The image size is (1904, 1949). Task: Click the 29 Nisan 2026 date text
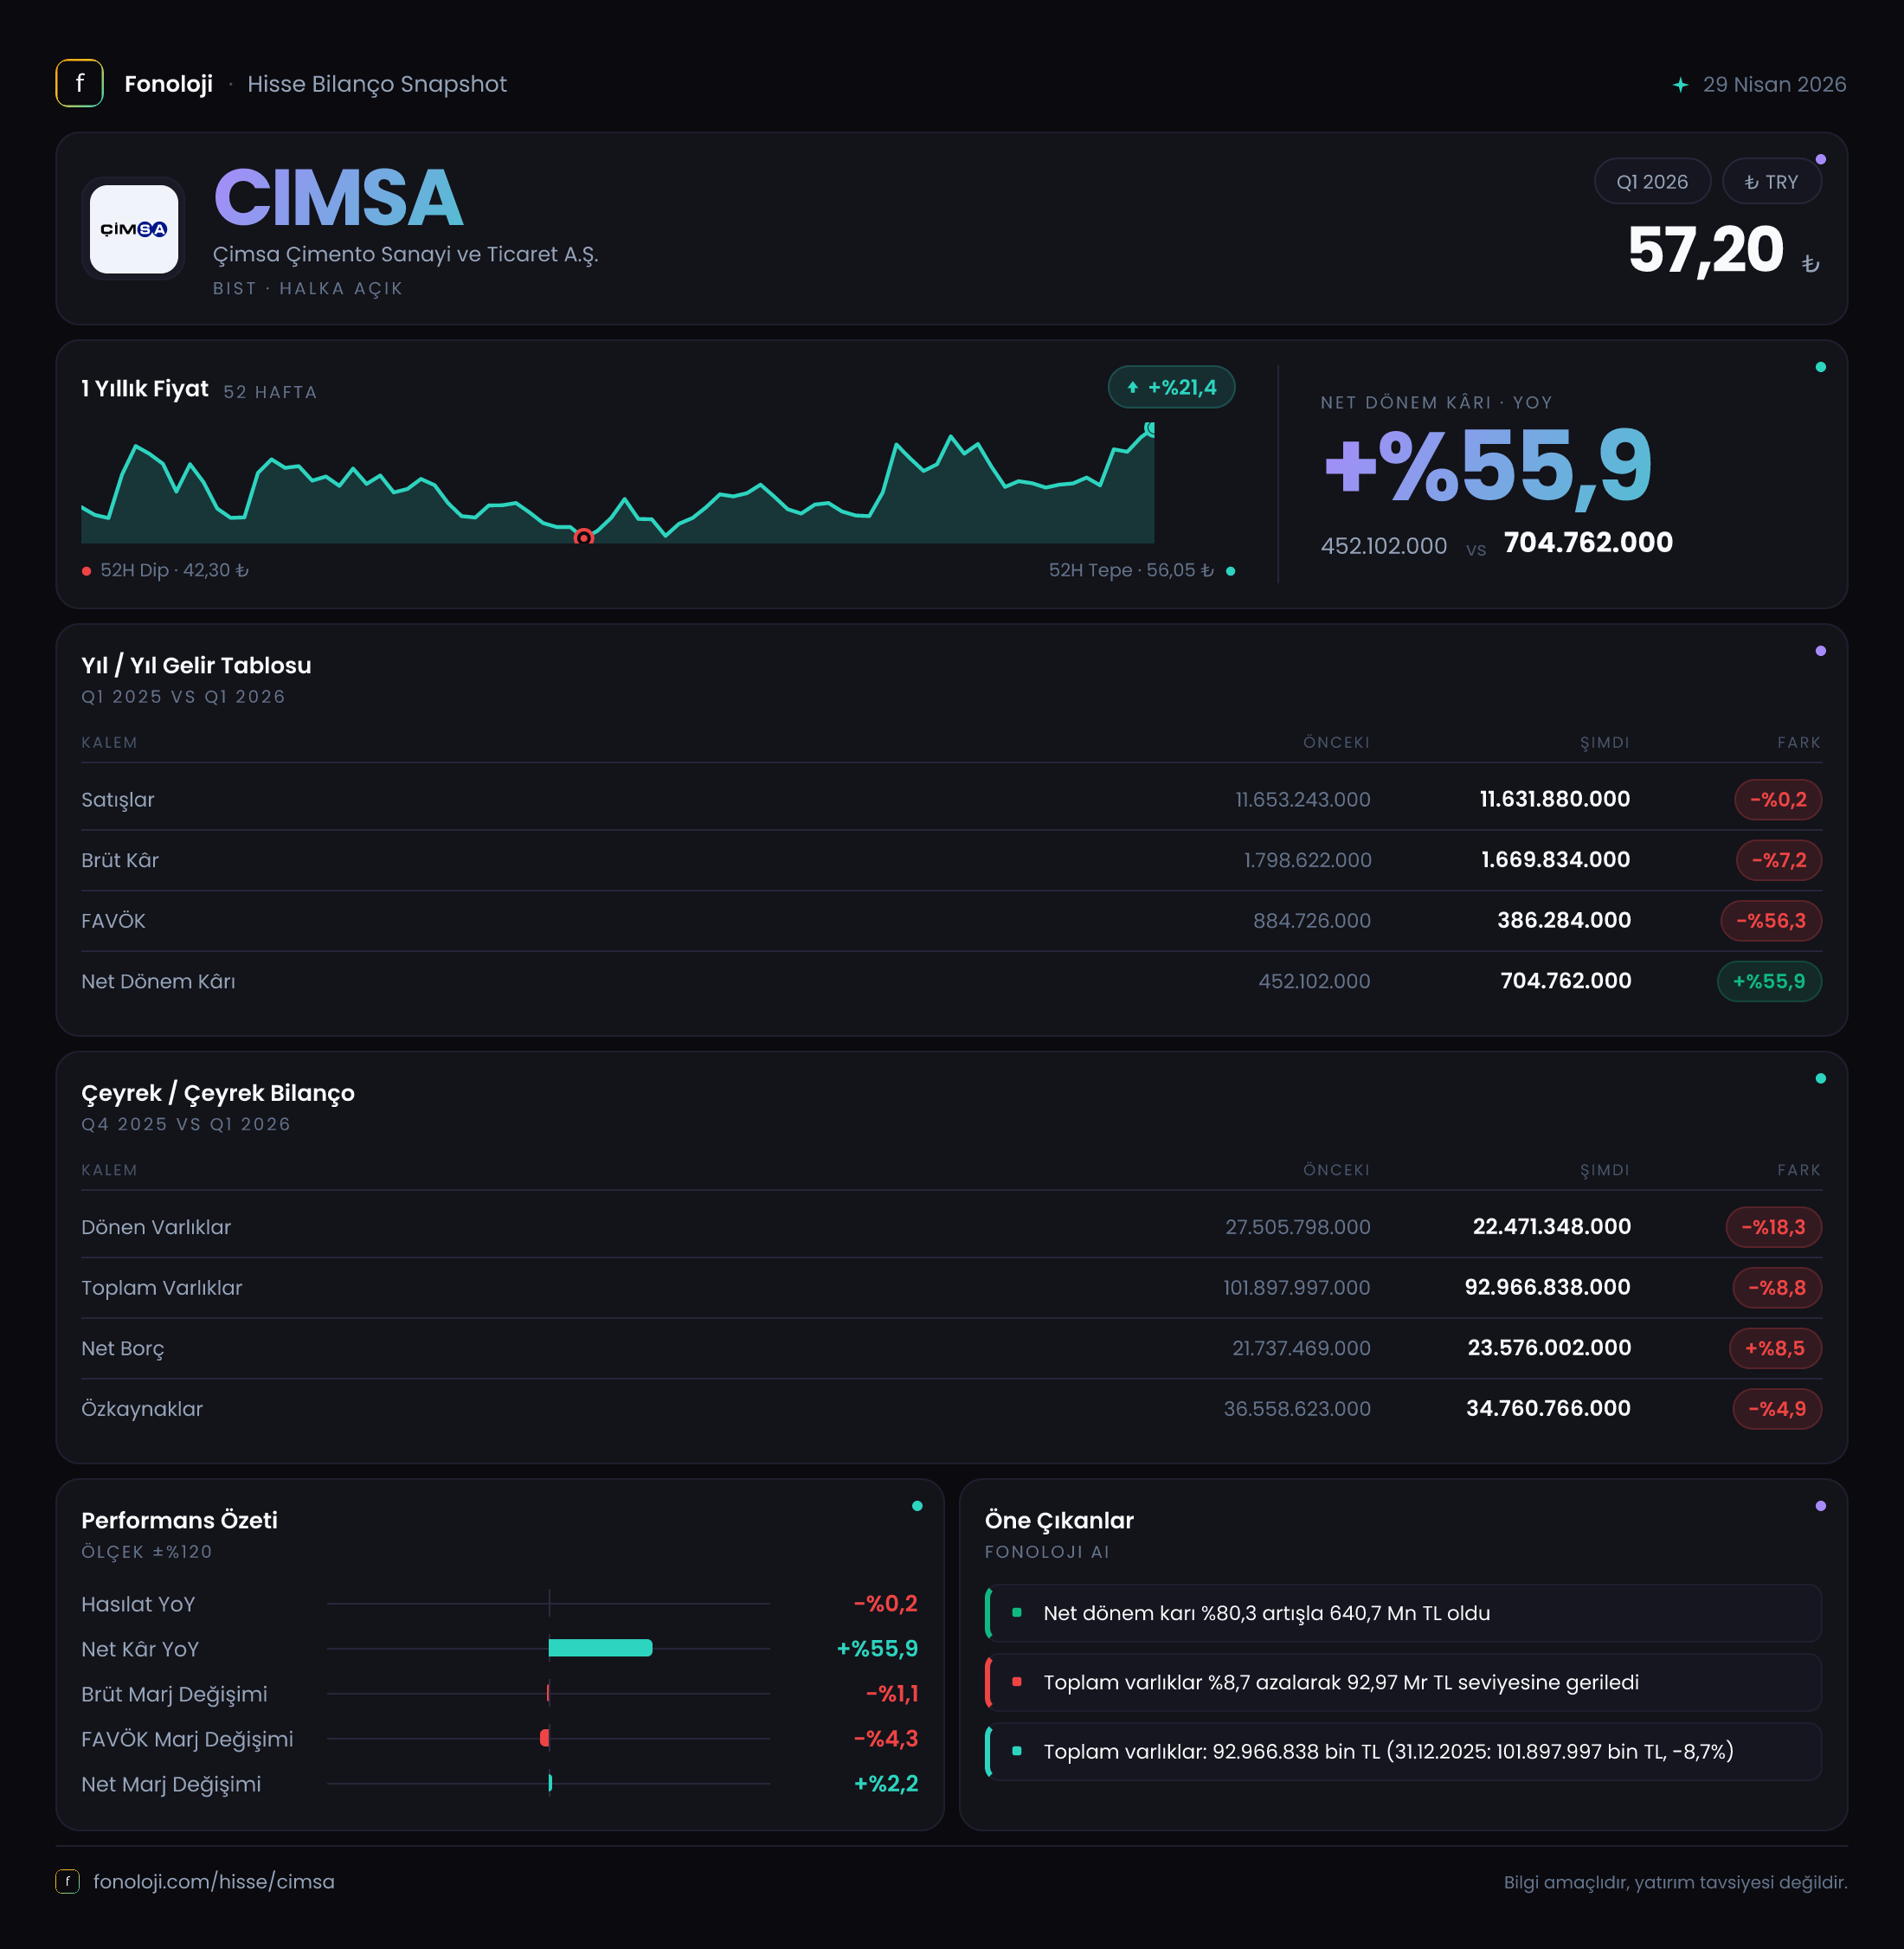(x=1774, y=84)
